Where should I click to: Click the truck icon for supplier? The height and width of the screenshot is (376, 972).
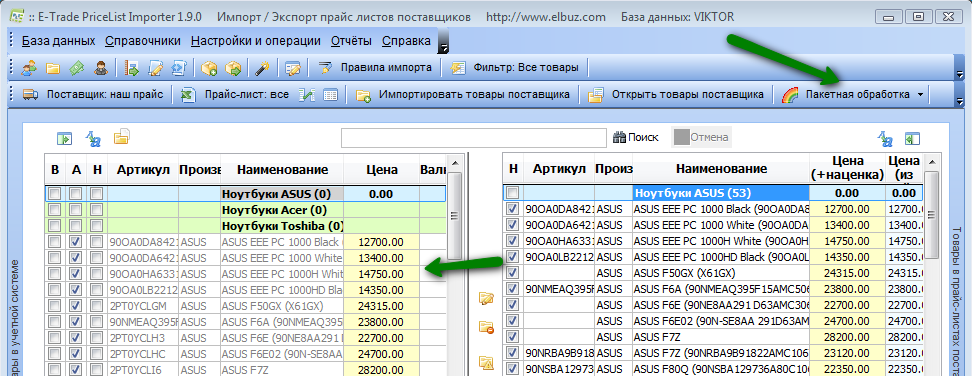coord(31,95)
